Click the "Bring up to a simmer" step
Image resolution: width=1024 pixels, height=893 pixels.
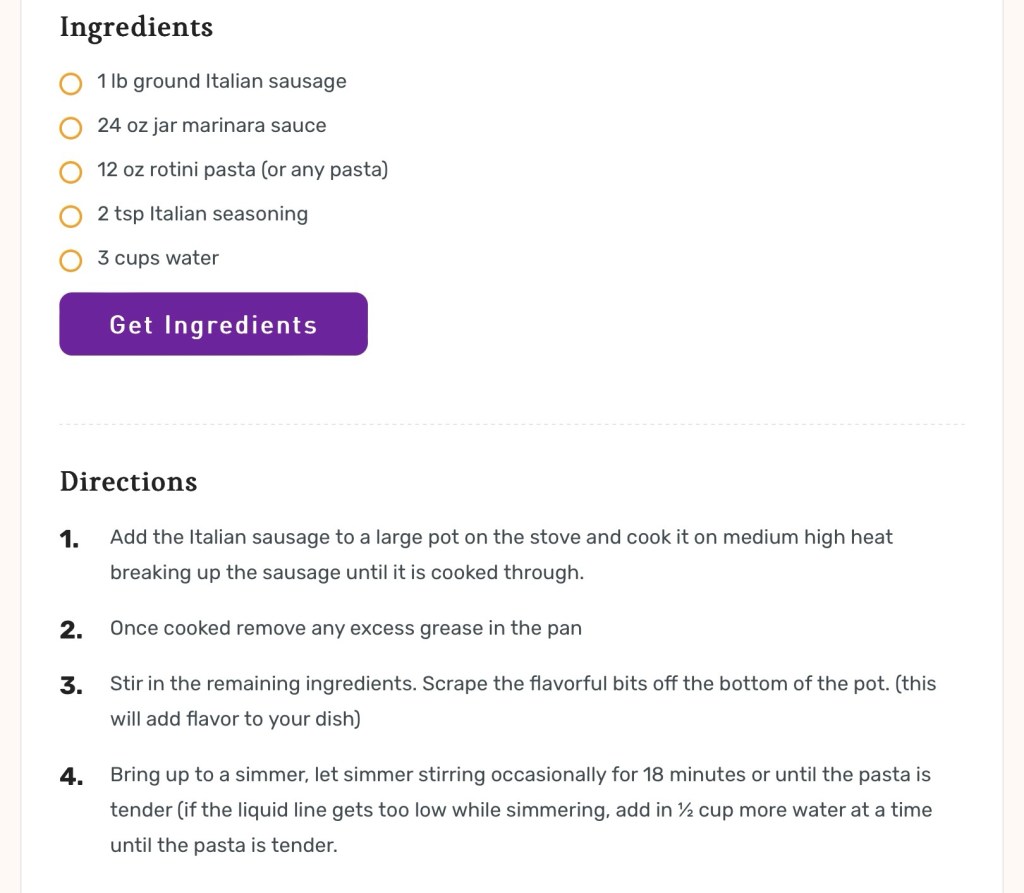(x=520, y=810)
